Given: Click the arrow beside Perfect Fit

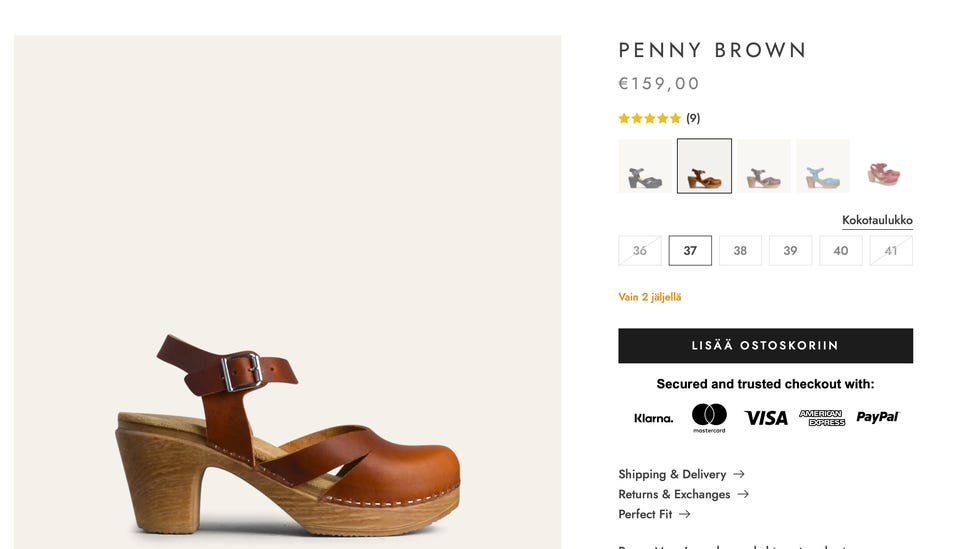Looking at the screenshot, I should pos(685,514).
